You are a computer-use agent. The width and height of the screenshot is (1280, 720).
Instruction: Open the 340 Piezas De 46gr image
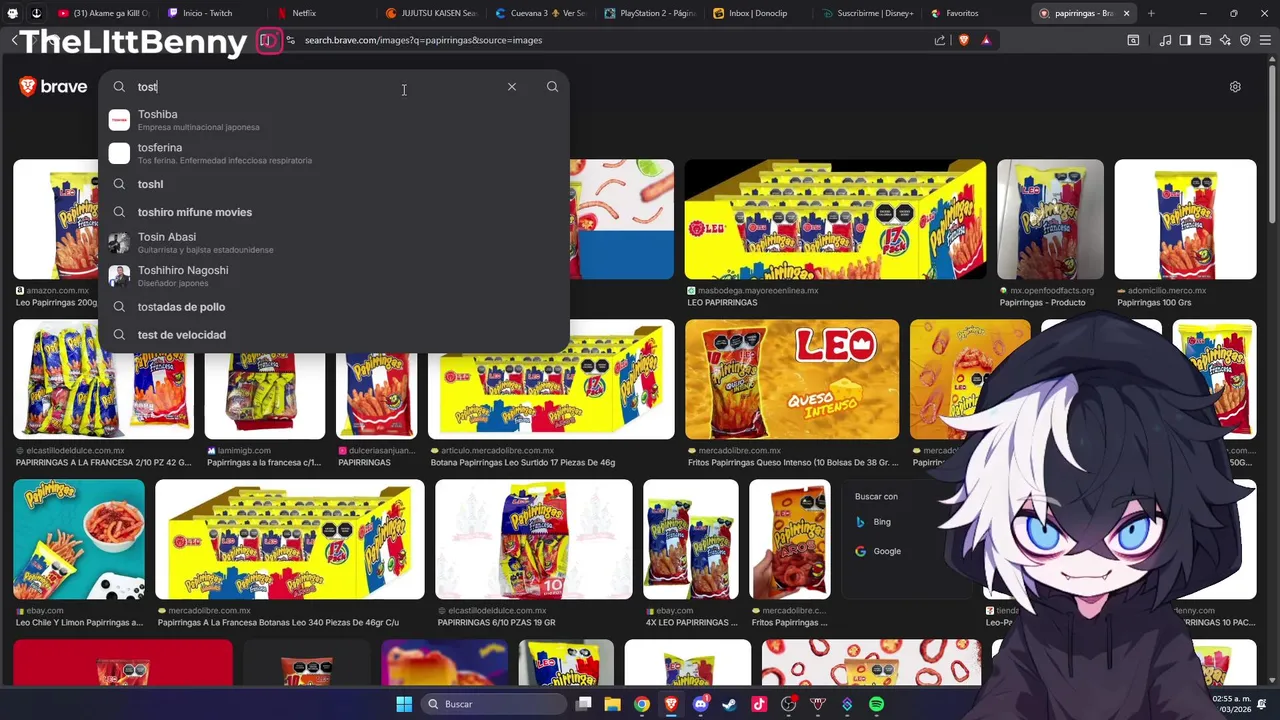(x=290, y=539)
